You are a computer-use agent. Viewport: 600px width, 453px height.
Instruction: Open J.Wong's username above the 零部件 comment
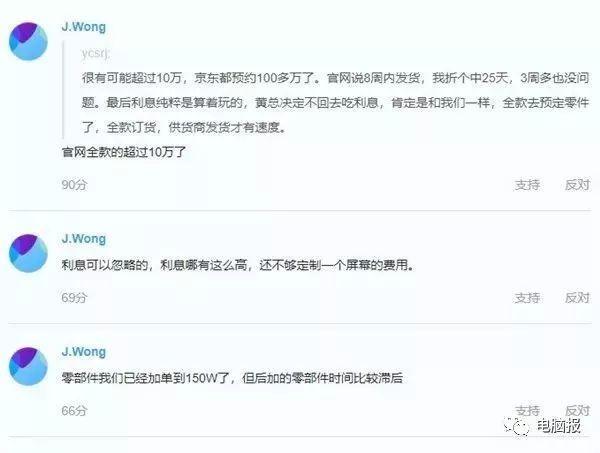tap(83, 352)
